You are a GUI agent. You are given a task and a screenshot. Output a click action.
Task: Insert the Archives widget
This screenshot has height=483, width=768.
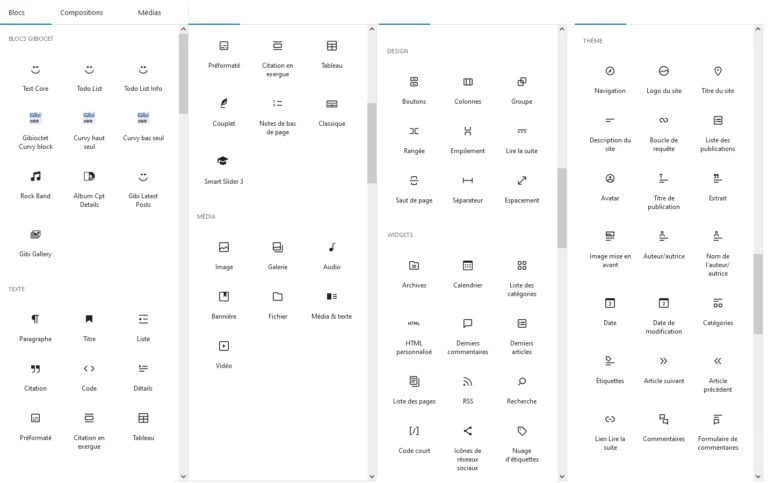pyautogui.click(x=414, y=274)
